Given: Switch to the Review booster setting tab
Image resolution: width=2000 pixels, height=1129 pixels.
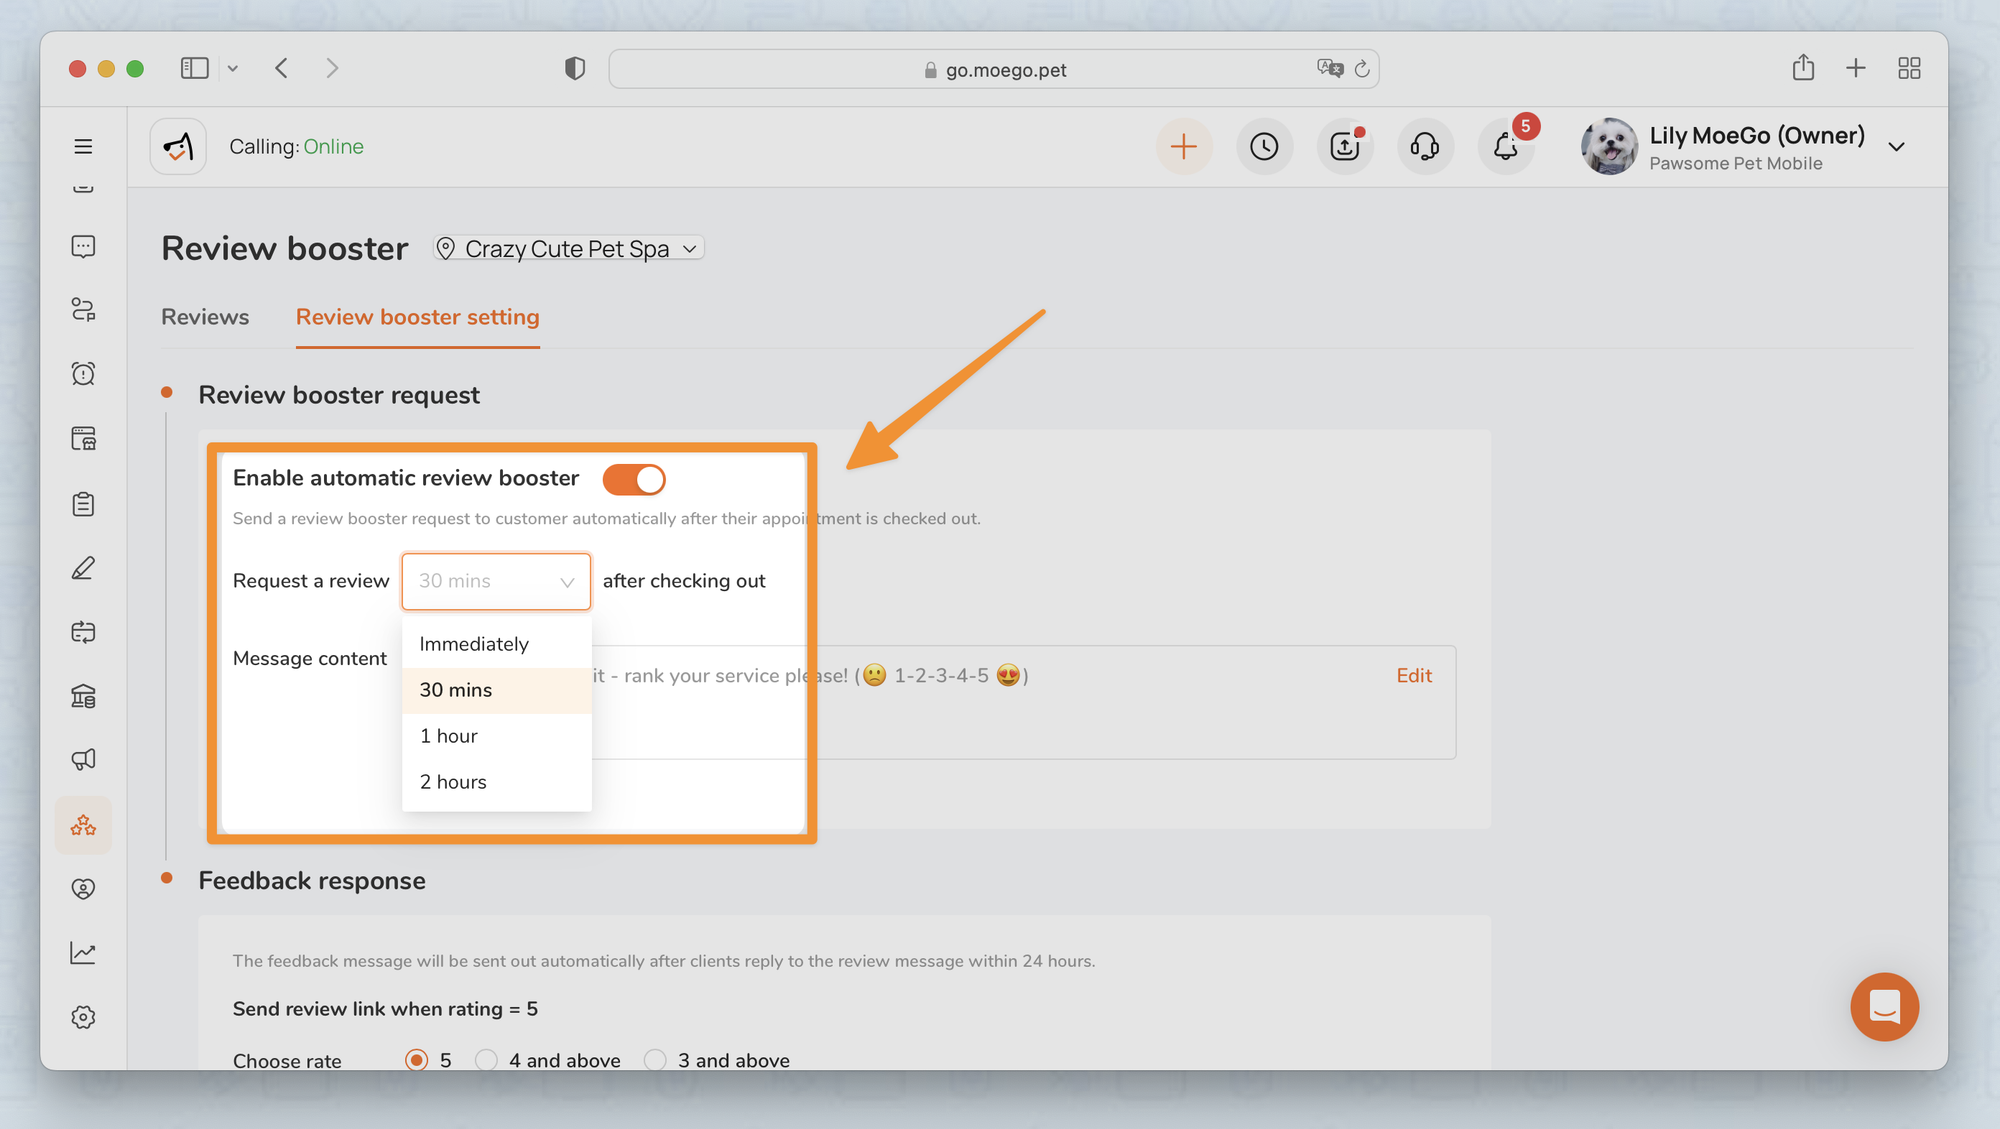Looking at the screenshot, I should coord(417,317).
